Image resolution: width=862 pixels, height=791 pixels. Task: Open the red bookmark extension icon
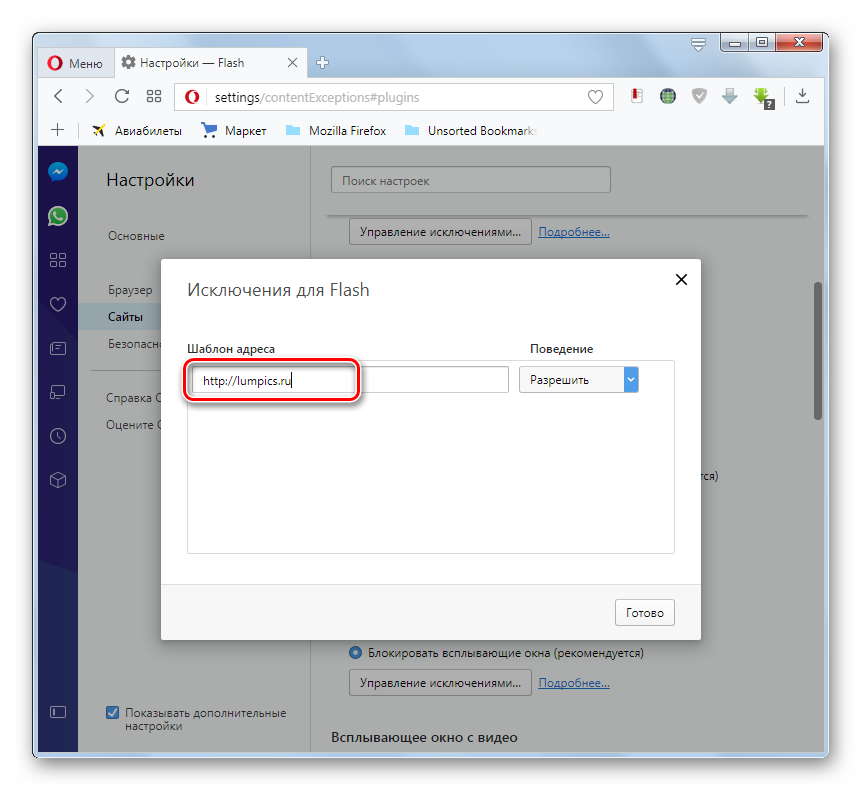(x=637, y=96)
